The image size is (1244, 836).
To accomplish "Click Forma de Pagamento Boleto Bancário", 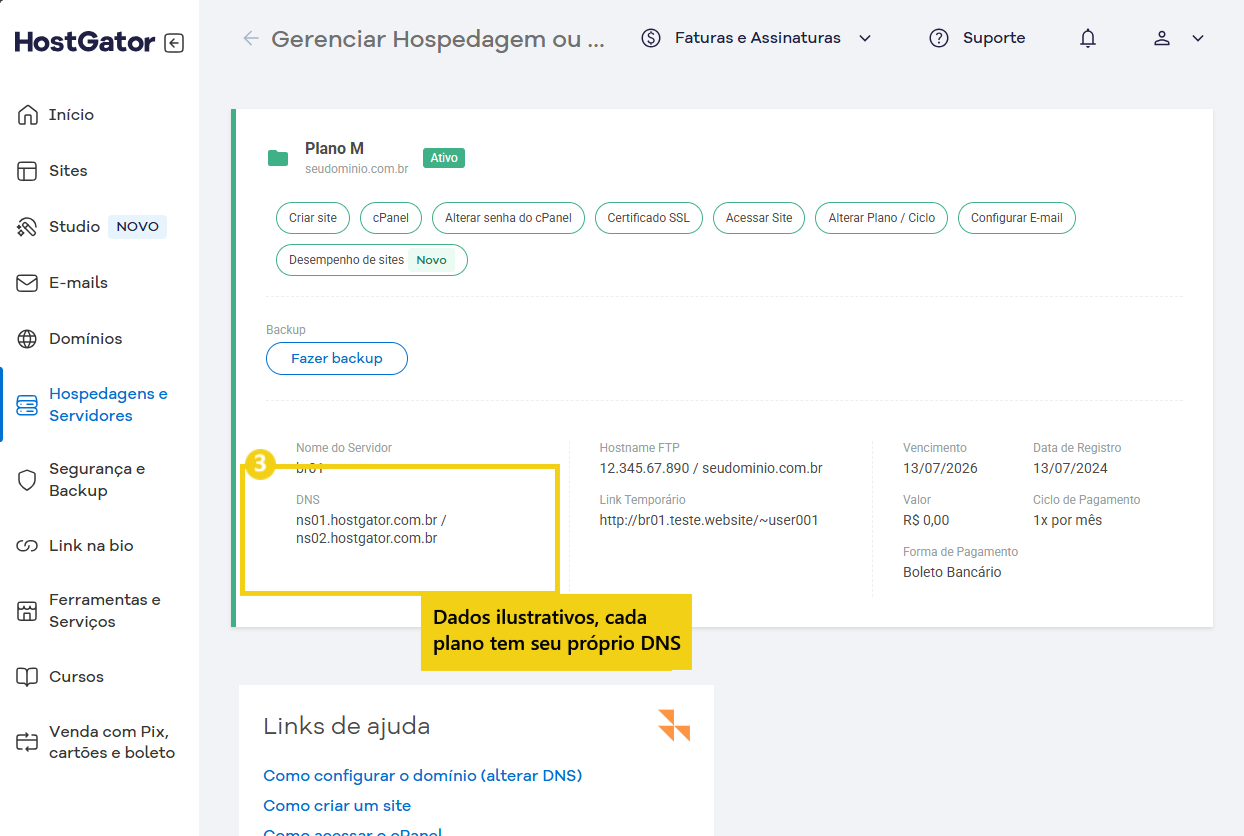I will pos(952,572).
